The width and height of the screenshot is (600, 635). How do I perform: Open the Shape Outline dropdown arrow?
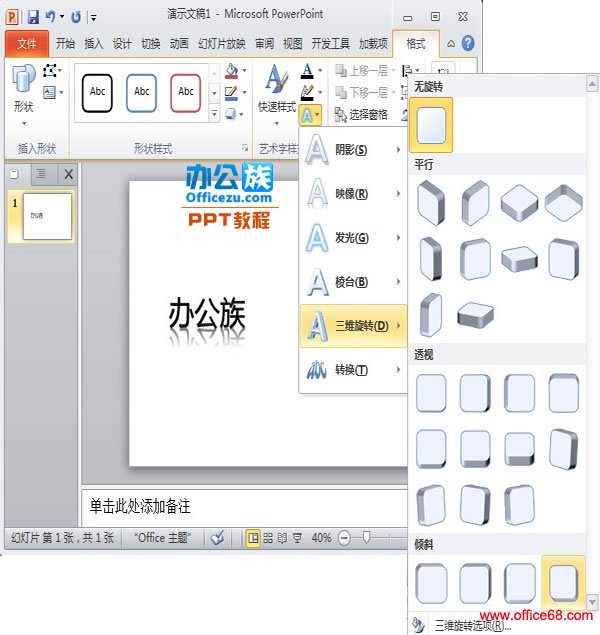244,93
